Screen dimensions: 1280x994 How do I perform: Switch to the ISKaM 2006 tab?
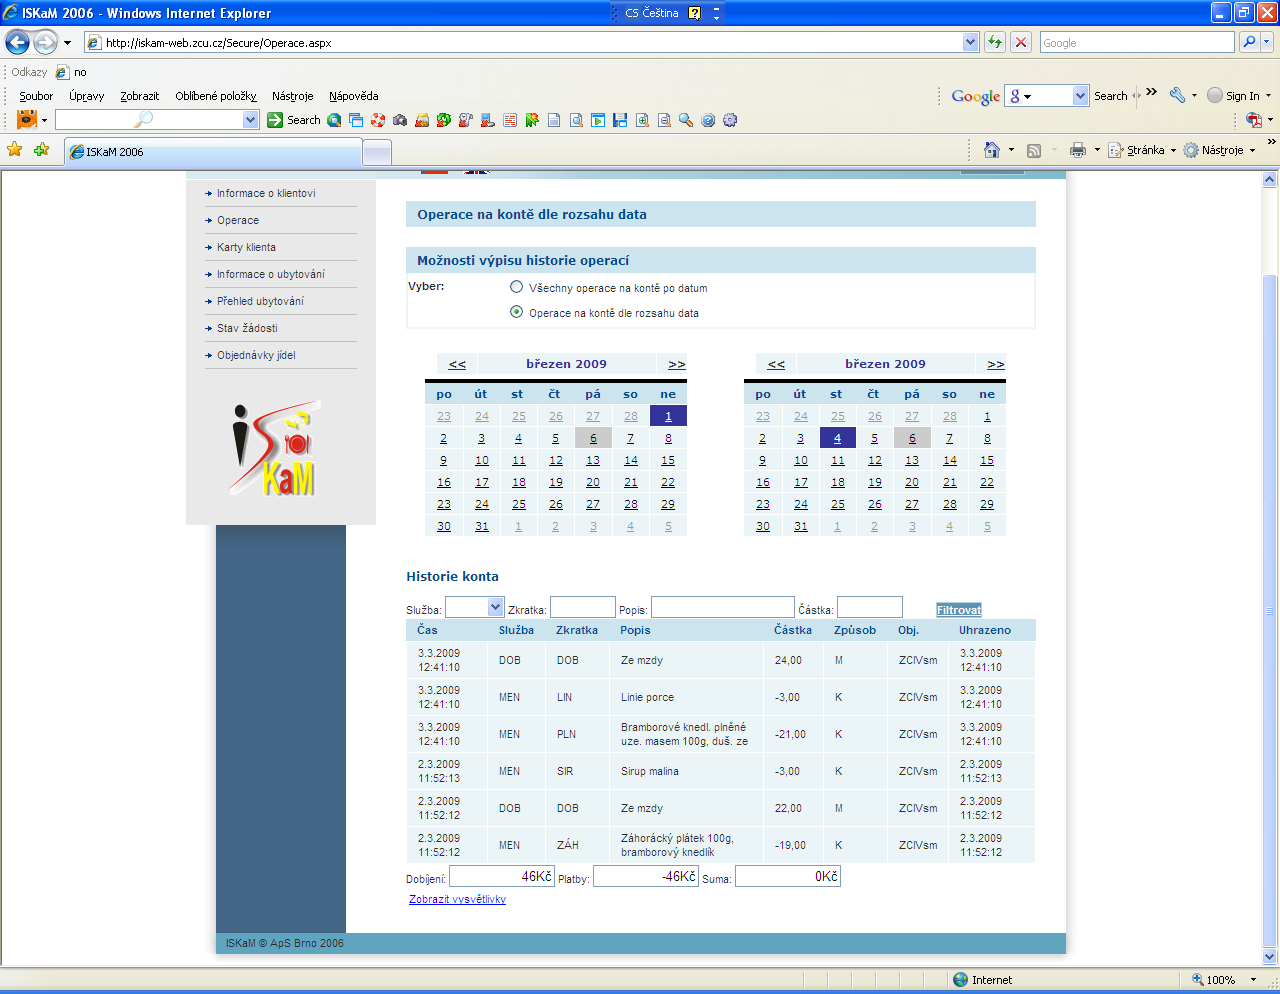click(213, 152)
